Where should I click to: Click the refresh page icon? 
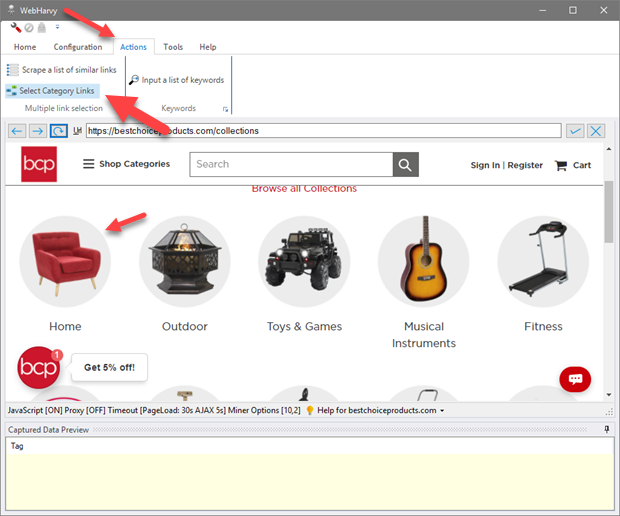(58, 131)
